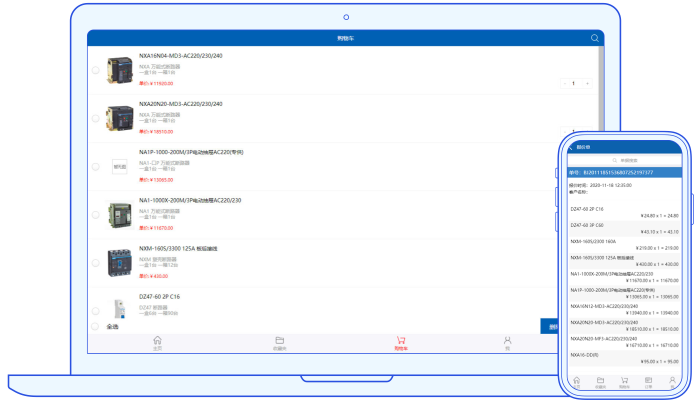Select phone row NXM-160S/3300 125A

(x=624, y=261)
